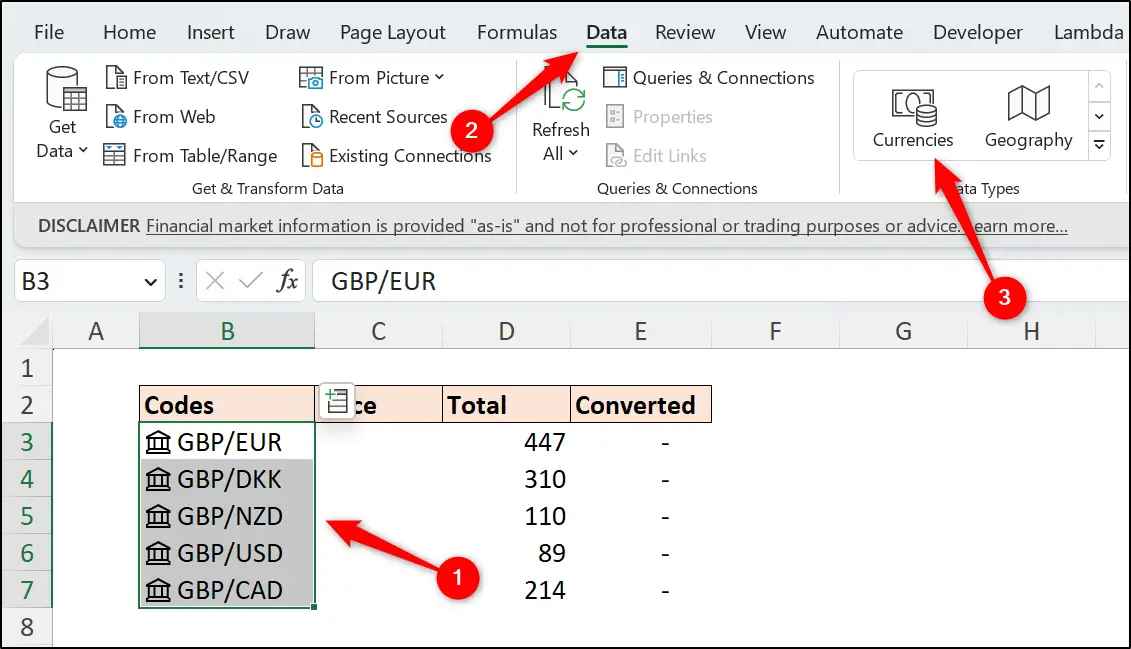The width and height of the screenshot is (1131, 649).
Task: Click into the formula bar with GBP/EUR
Action: coord(721,281)
